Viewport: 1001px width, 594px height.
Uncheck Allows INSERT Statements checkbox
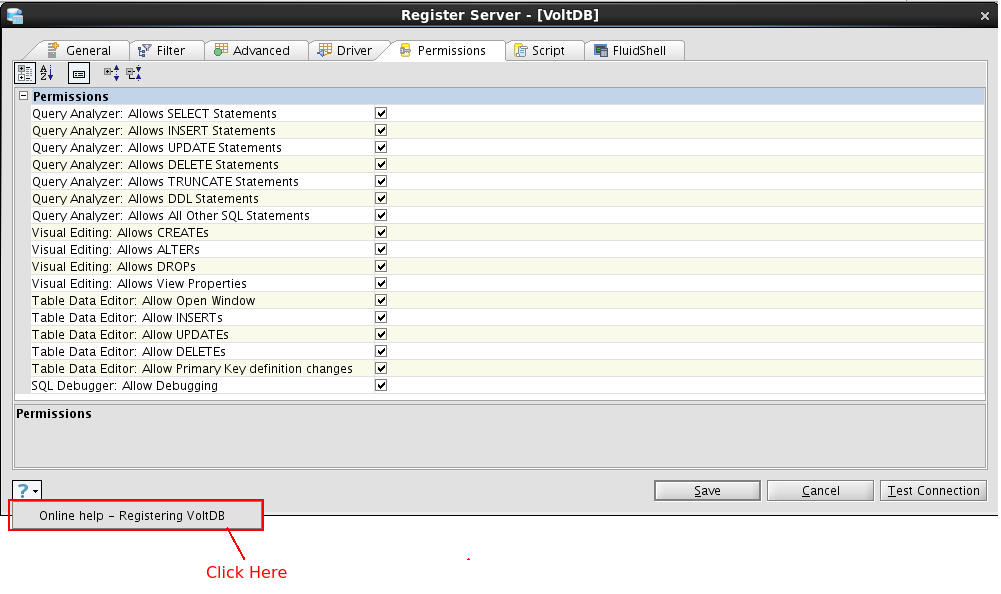(381, 130)
